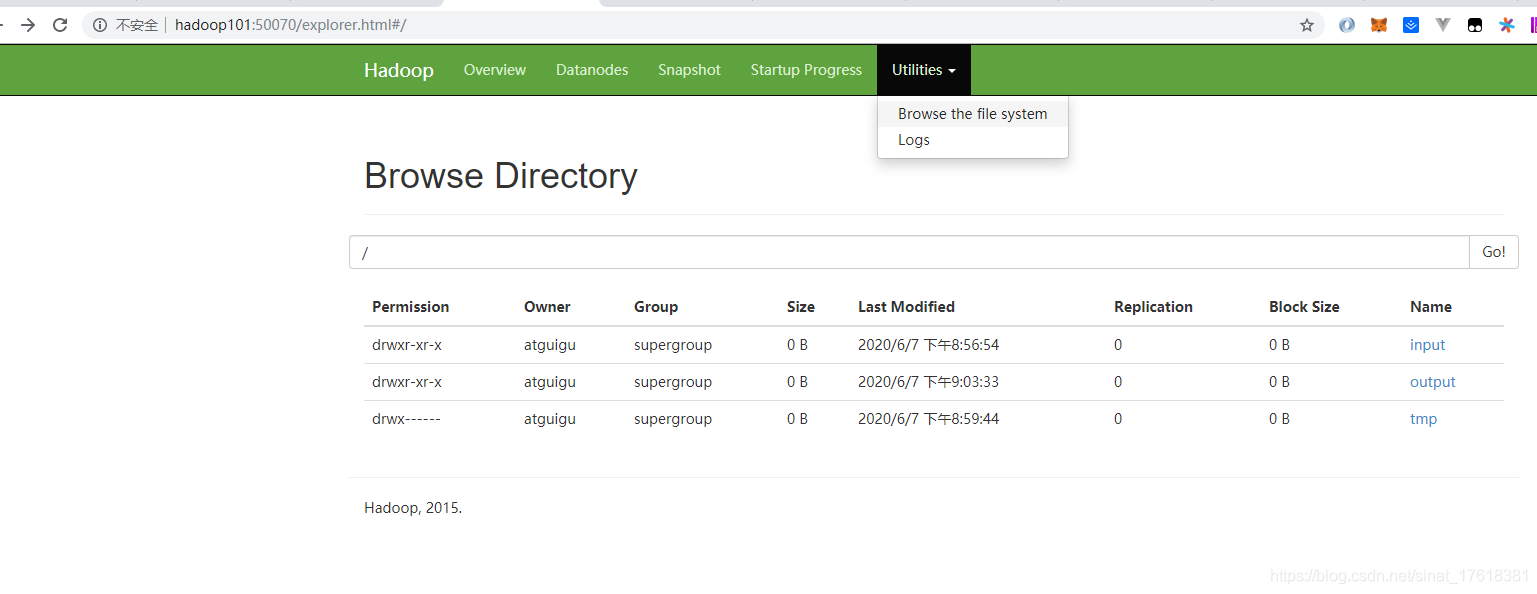The height and width of the screenshot is (594, 1537).
Task: Open the MetaMask fox extension icon
Action: coord(1379,25)
